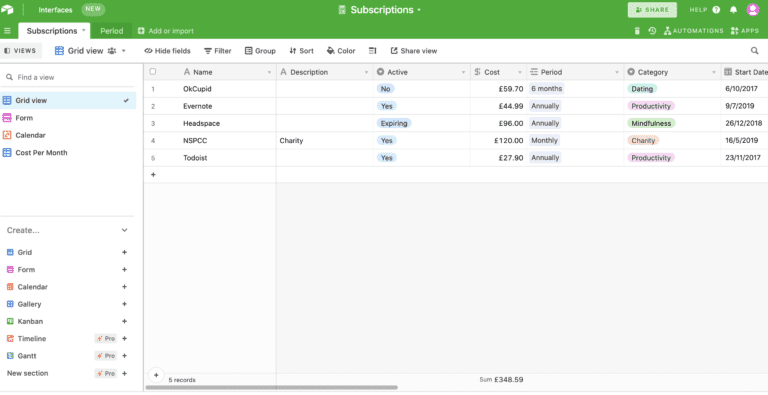The height and width of the screenshot is (395, 768).
Task: Open the Subscriptions base title dropdown
Action: coord(419,10)
